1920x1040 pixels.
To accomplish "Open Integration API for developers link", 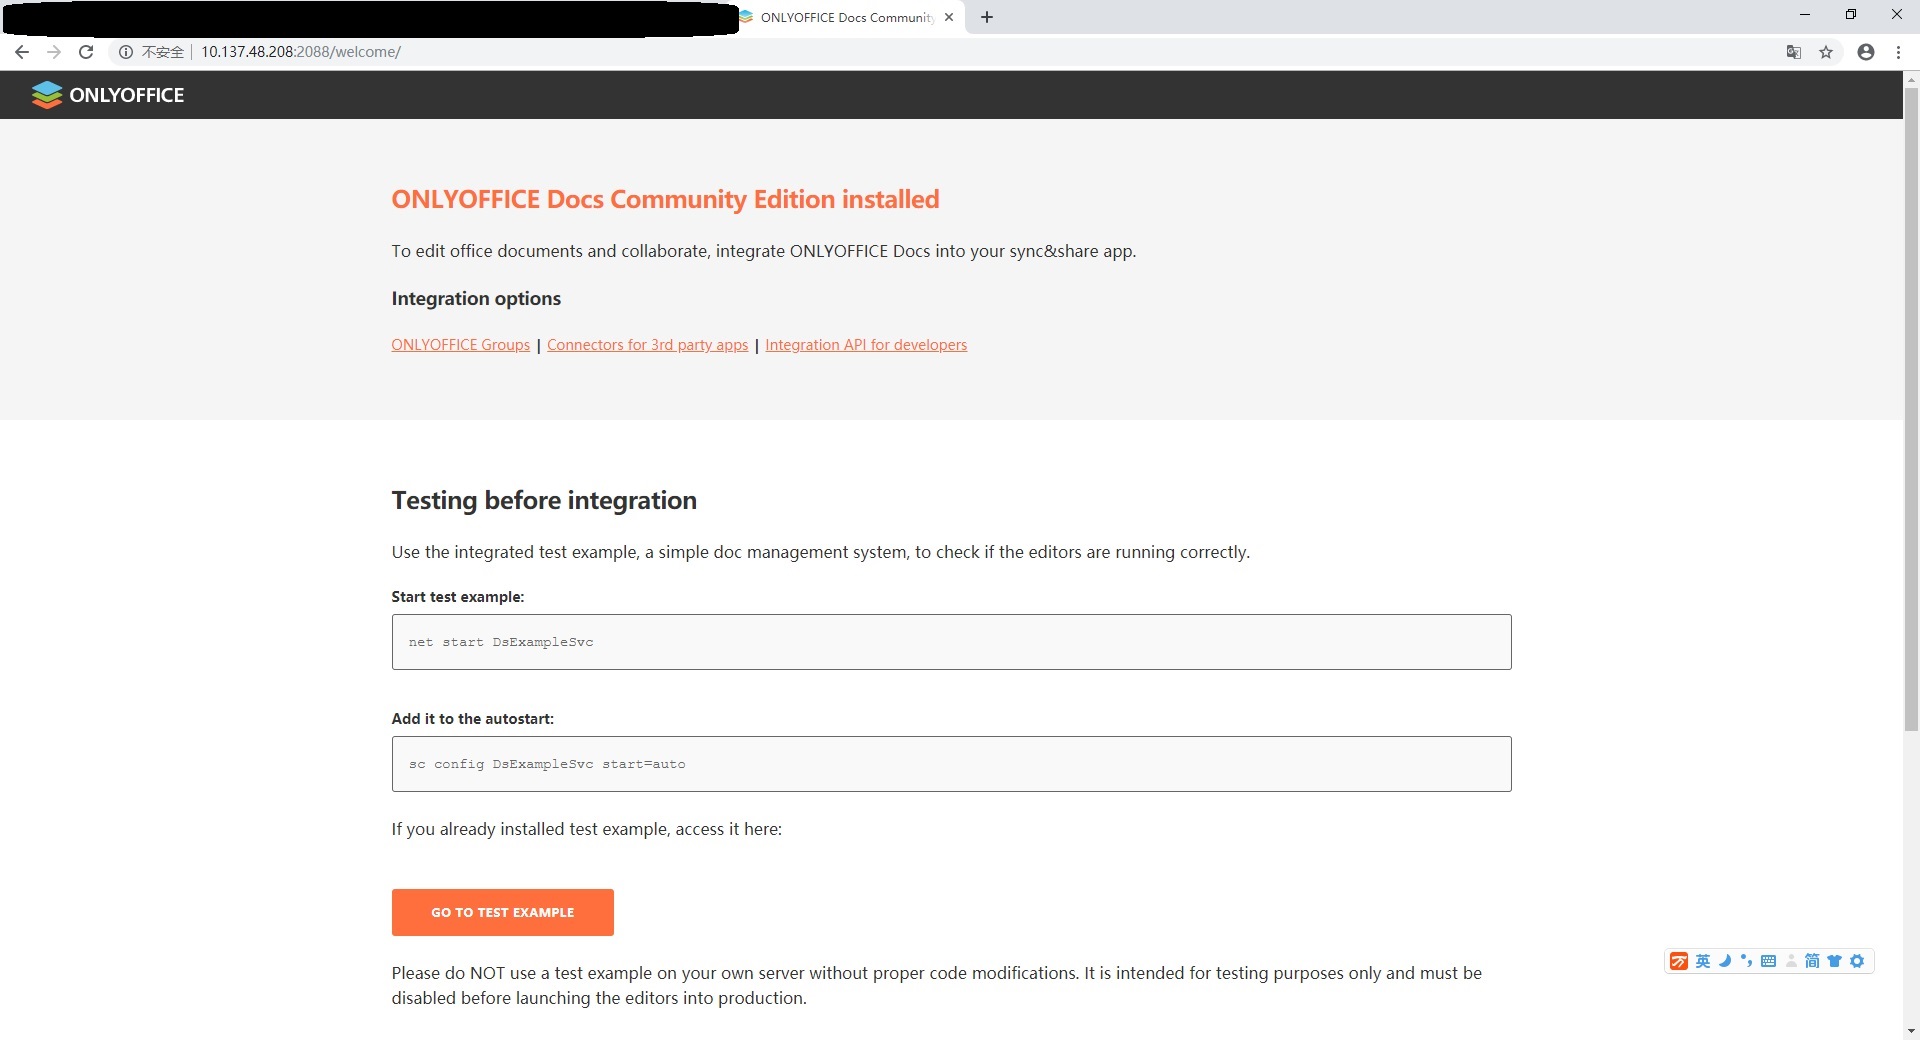I will click(x=866, y=345).
